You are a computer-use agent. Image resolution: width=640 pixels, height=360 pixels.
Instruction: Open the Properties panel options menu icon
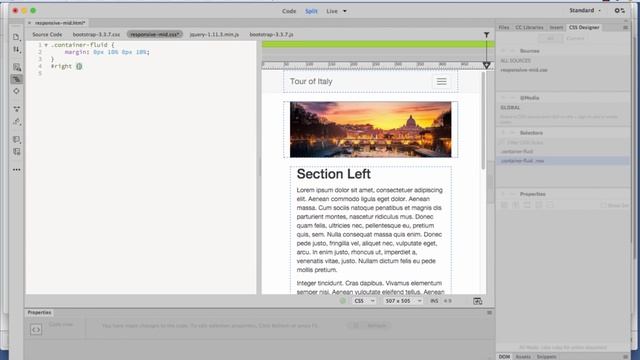click(x=489, y=312)
